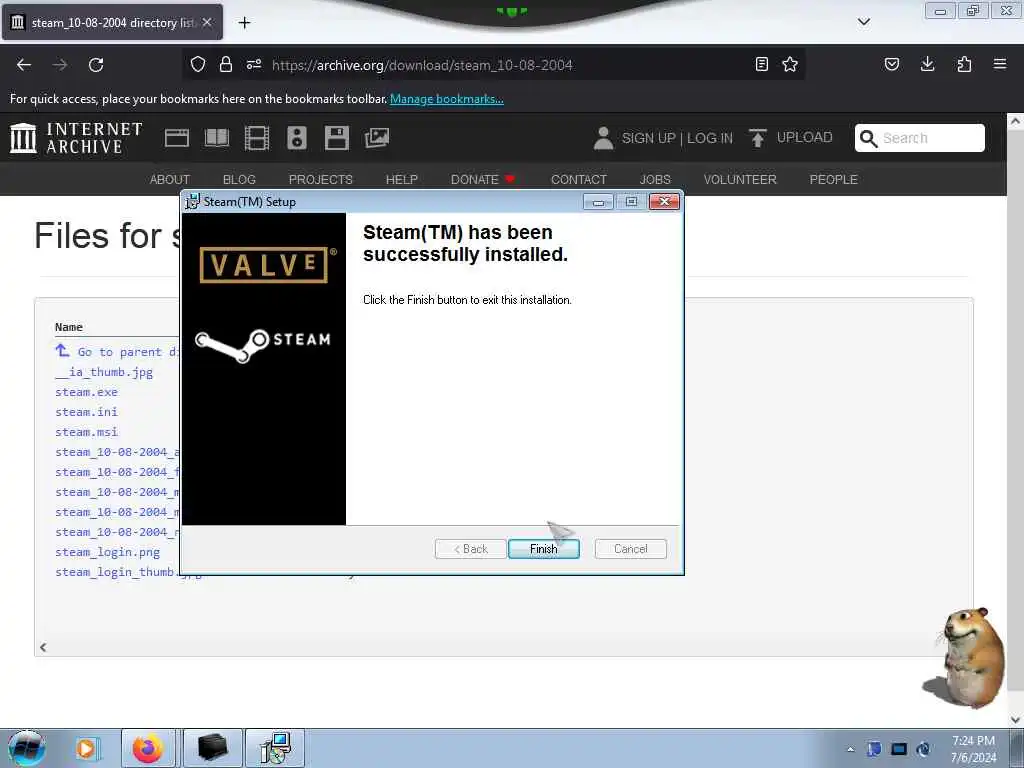Image resolution: width=1024 pixels, height=768 pixels.
Task: Select the installer setup taskbar icon
Action: pyautogui.click(x=275, y=748)
